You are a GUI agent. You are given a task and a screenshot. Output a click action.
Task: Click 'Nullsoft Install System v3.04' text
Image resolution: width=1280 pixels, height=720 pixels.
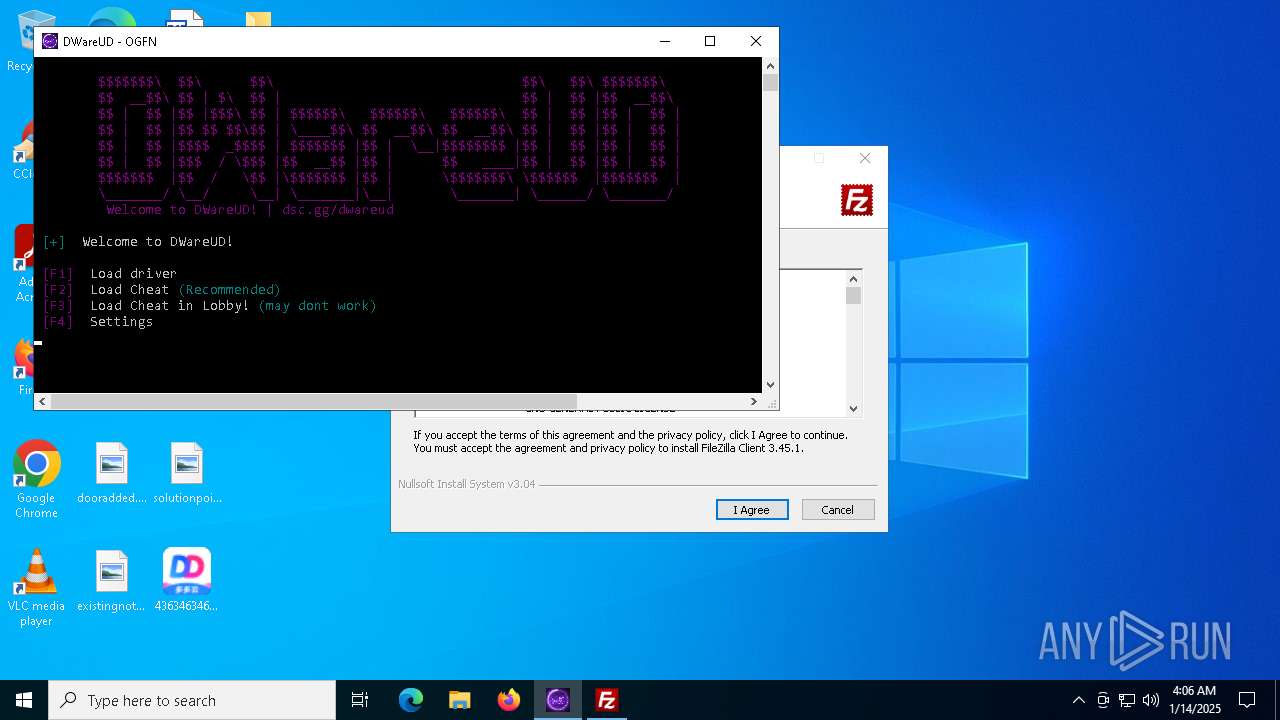[467, 484]
